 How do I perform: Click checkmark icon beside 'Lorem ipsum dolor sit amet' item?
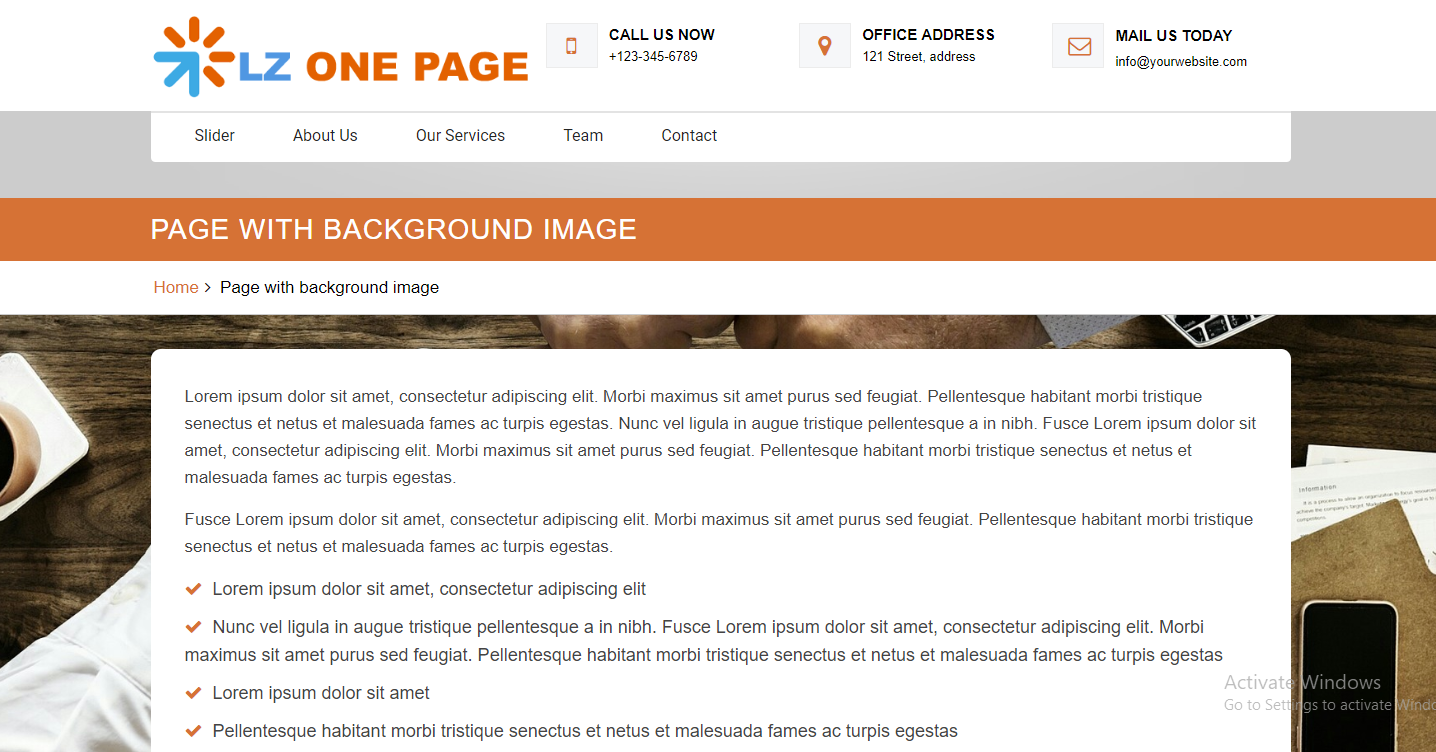tap(194, 694)
